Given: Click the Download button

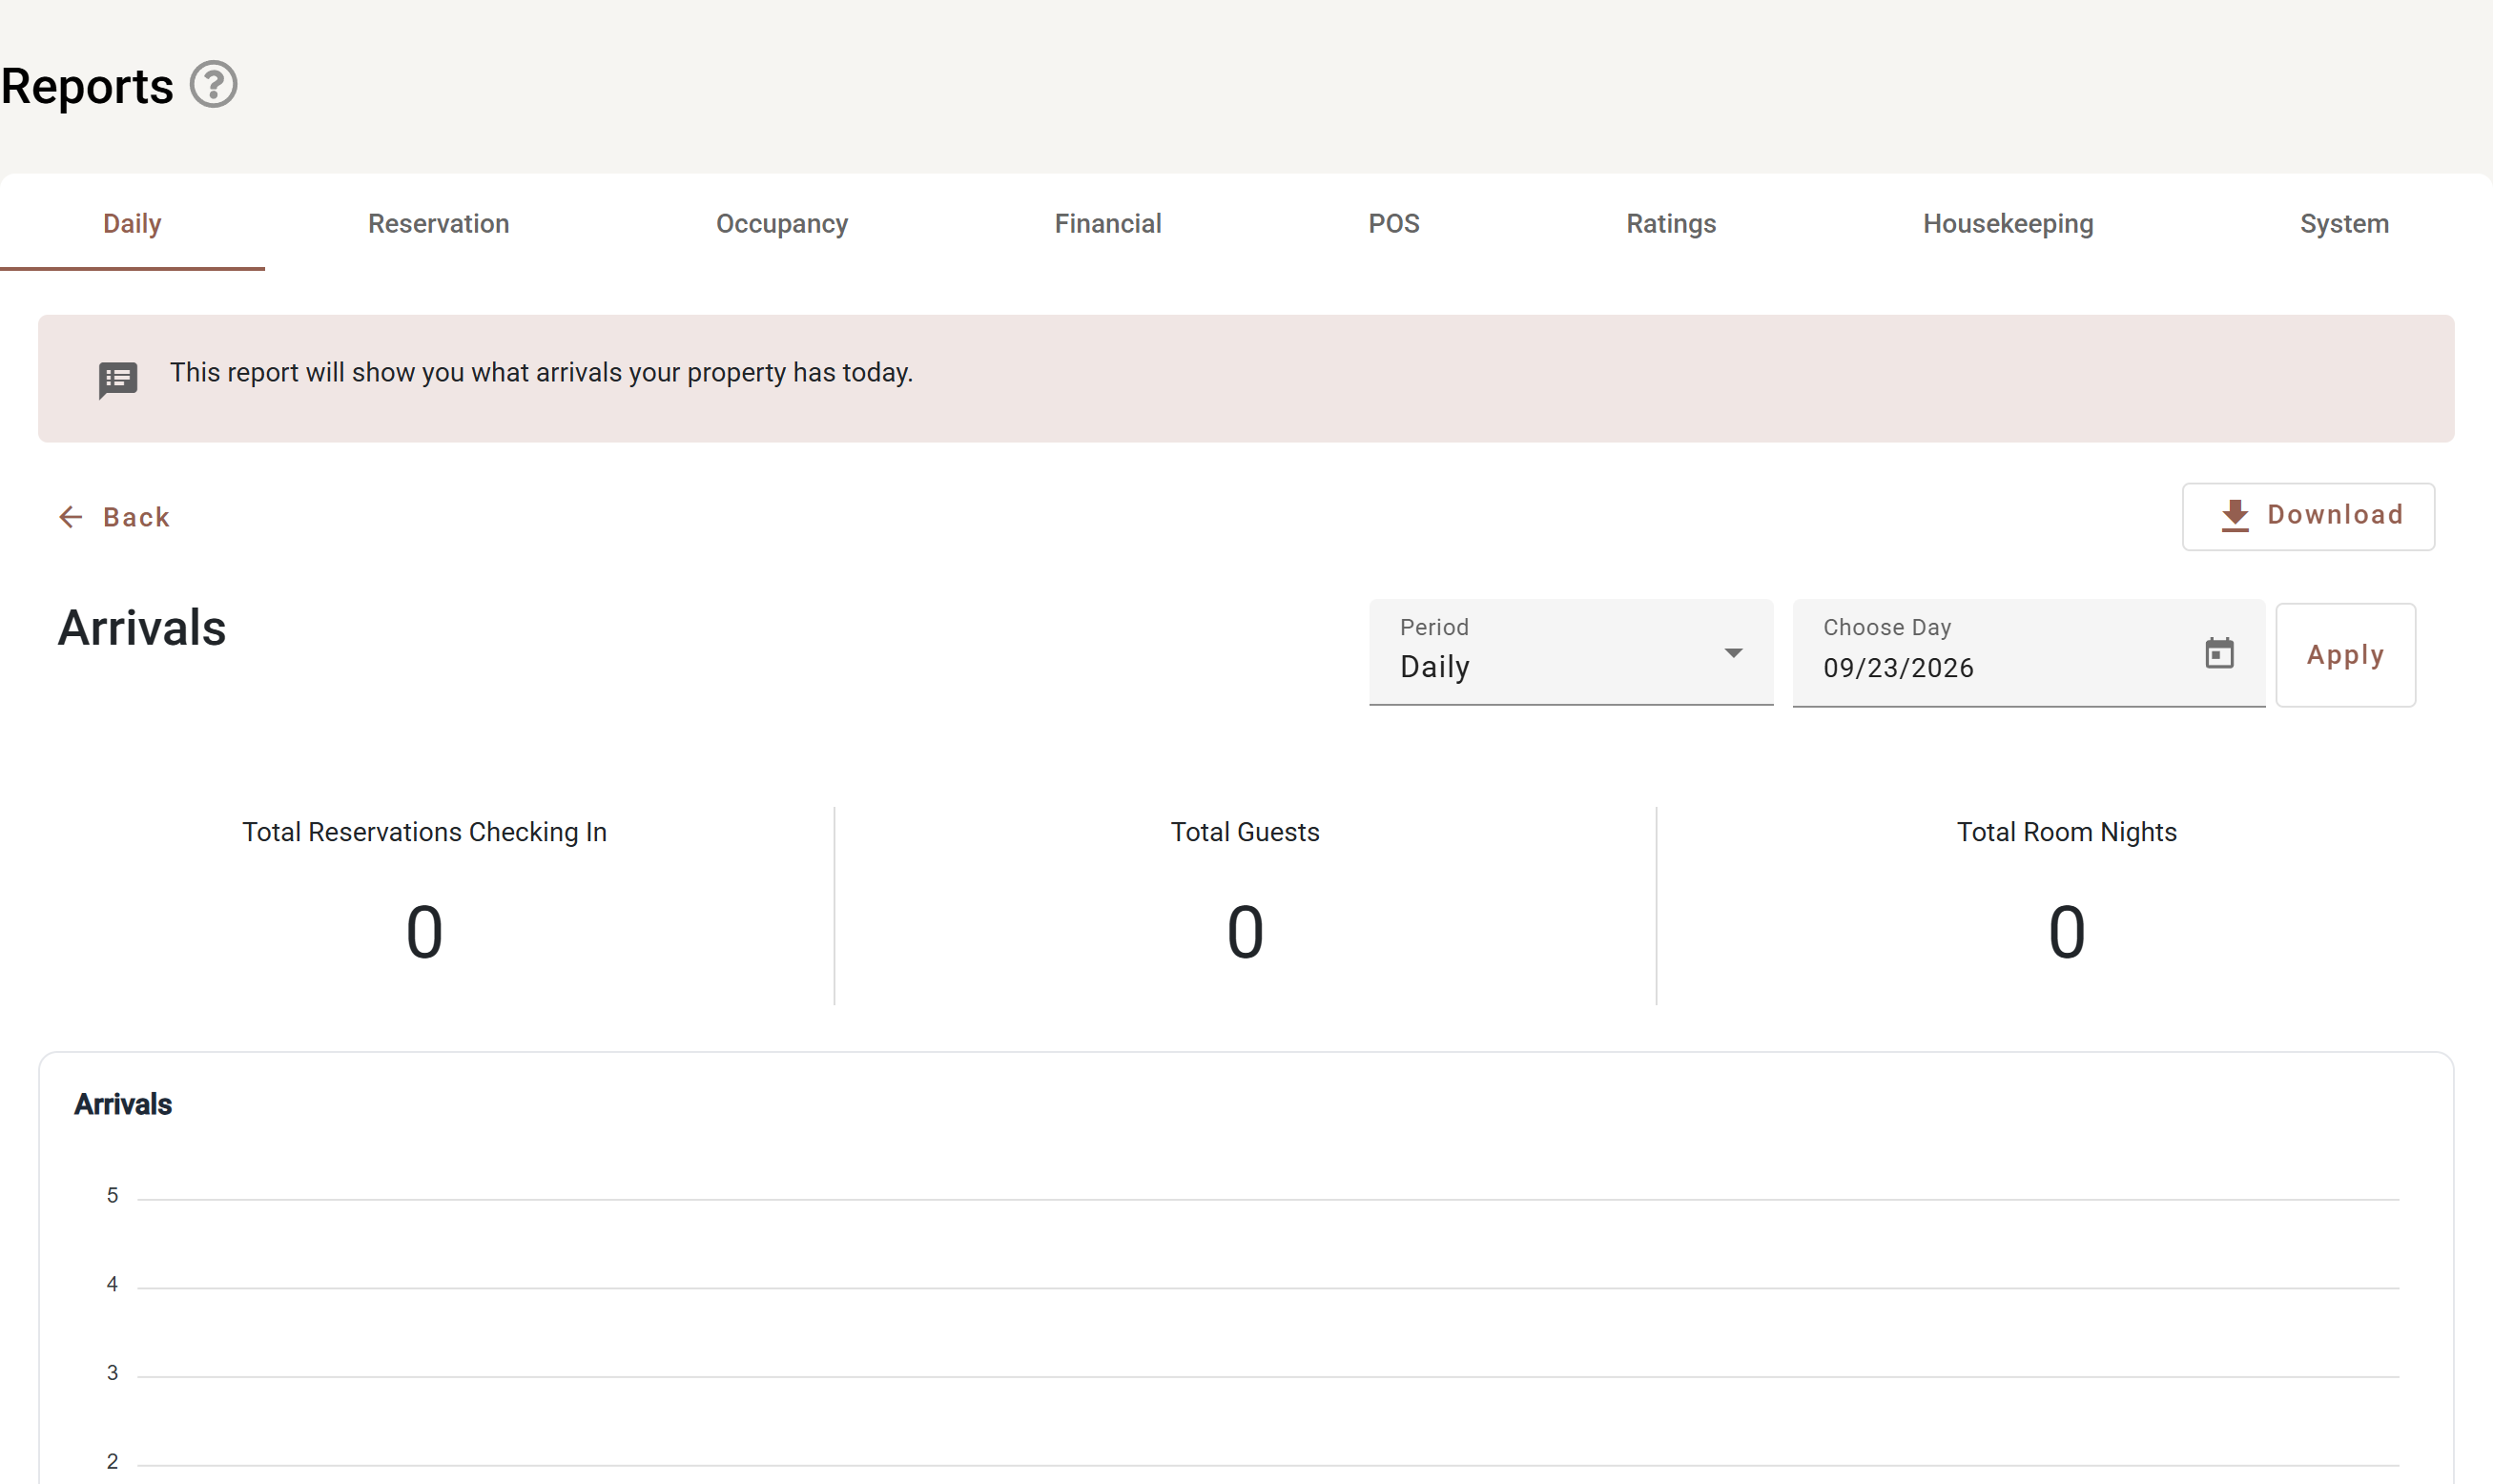Looking at the screenshot, I should (x=2308, y=516).
